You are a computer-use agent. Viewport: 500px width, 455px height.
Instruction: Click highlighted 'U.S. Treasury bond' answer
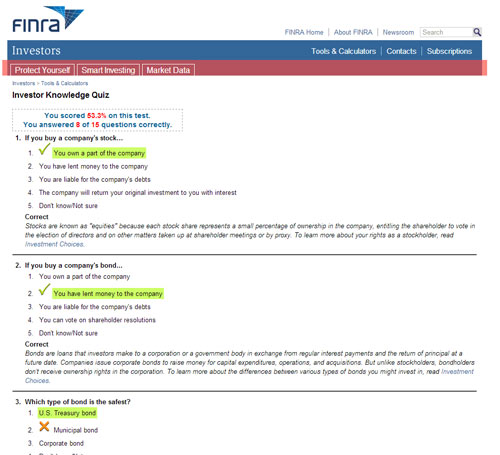pyautogui.click(x=67, y=413)
